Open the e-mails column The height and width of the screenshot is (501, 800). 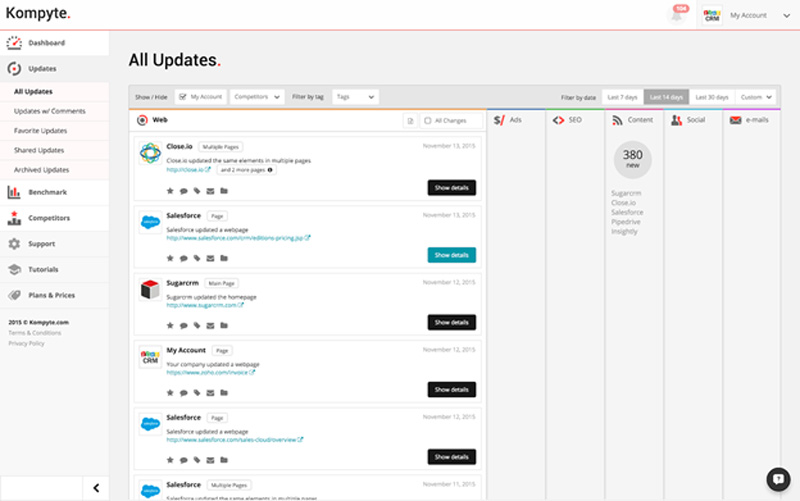pyautogui.click(x=752, y=120)
